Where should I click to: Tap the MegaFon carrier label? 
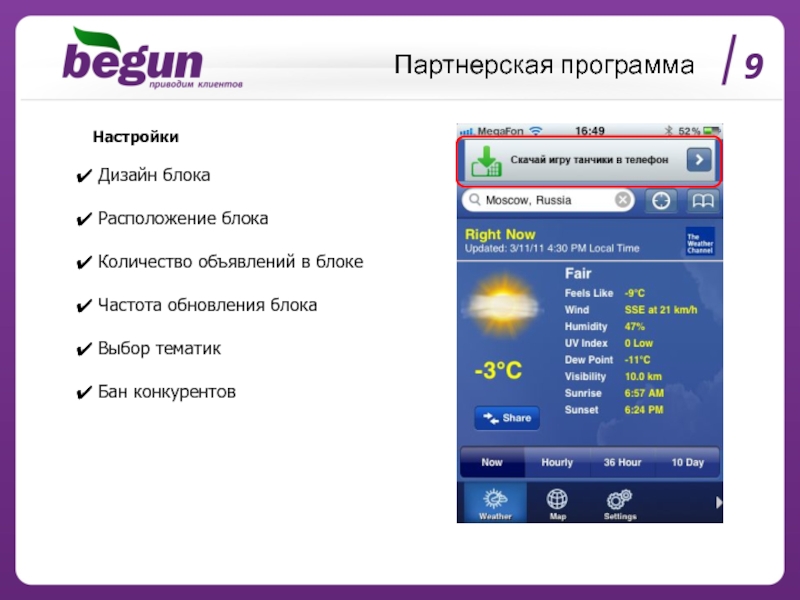(500, 131)
